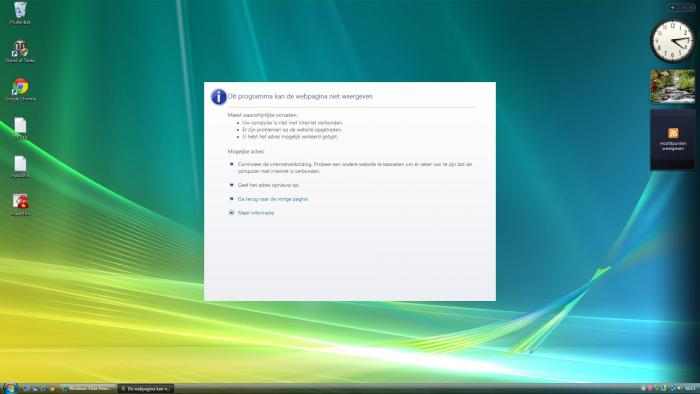
Task: Click the Internet Explorer quick launch icon
Action: click(x=44, y=389)
